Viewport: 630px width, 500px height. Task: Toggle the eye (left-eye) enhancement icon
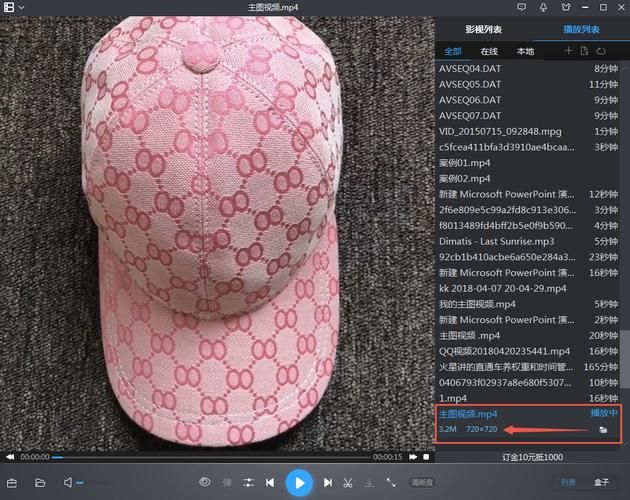pos(205,482)
